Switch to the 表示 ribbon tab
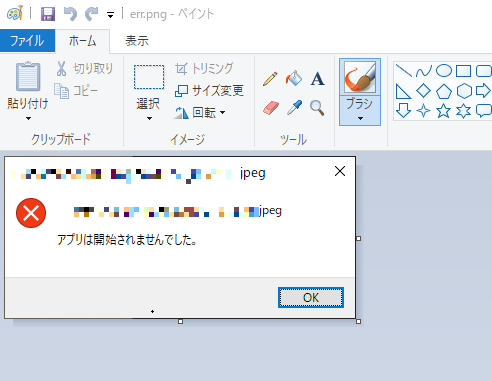The width and height of the screenshot is (492, 381). tap(137, 41)
